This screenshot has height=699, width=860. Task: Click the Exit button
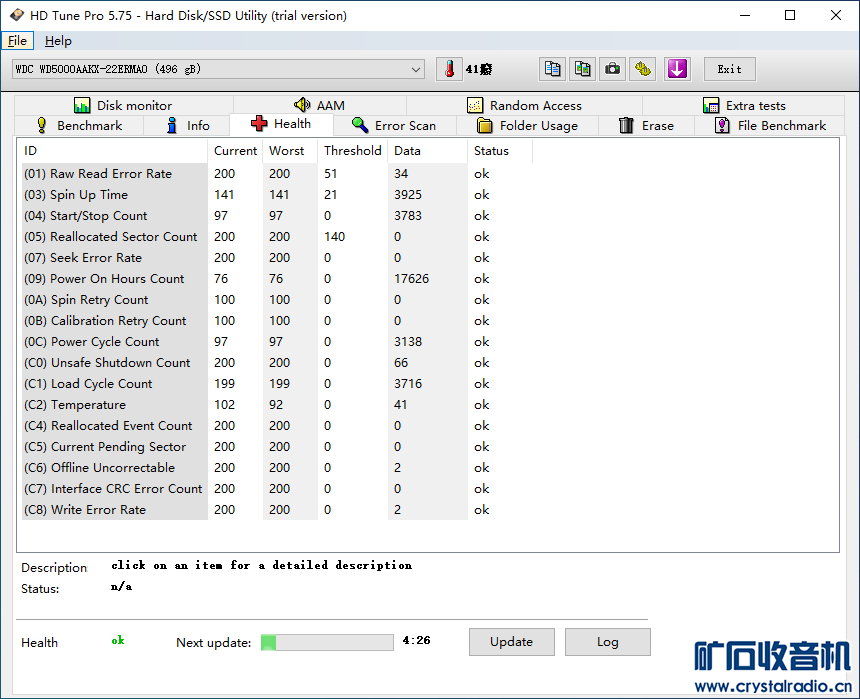(x=729, y=69)
